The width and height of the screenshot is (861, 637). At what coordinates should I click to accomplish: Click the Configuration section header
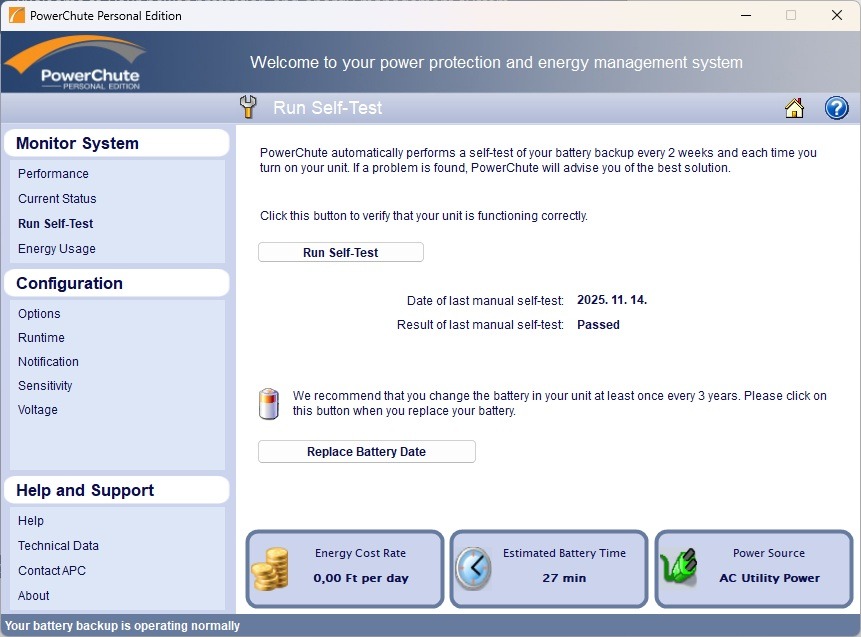coord(116,283)
